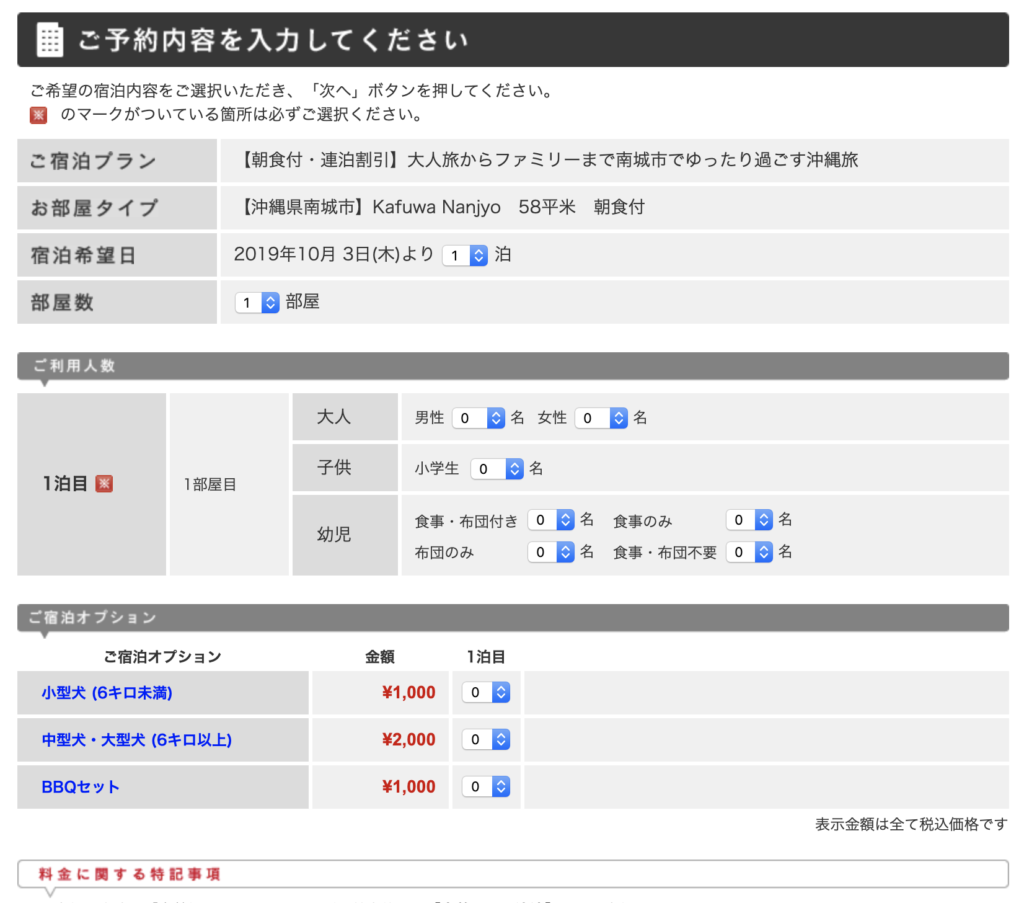Open the BBQセット option link

point(80,787)
